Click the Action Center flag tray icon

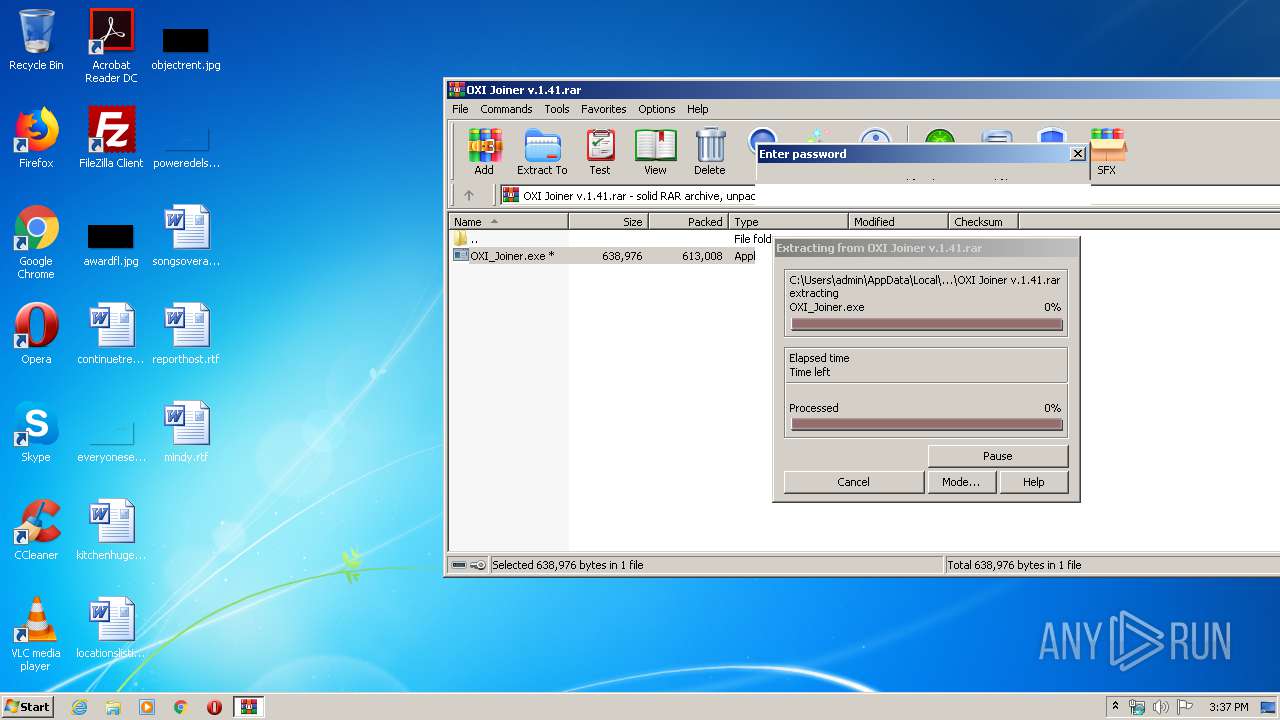point(1184,707)
